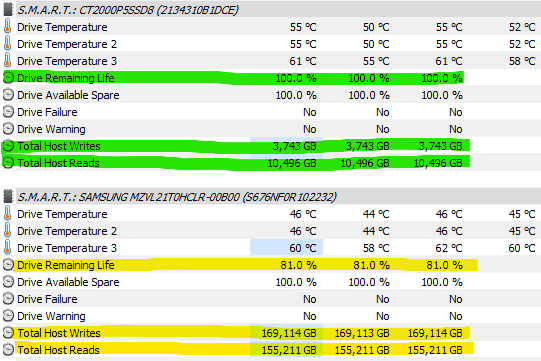Click gauge icon of CT2000P5SSD8 Drive Warning row

[8, 129]
